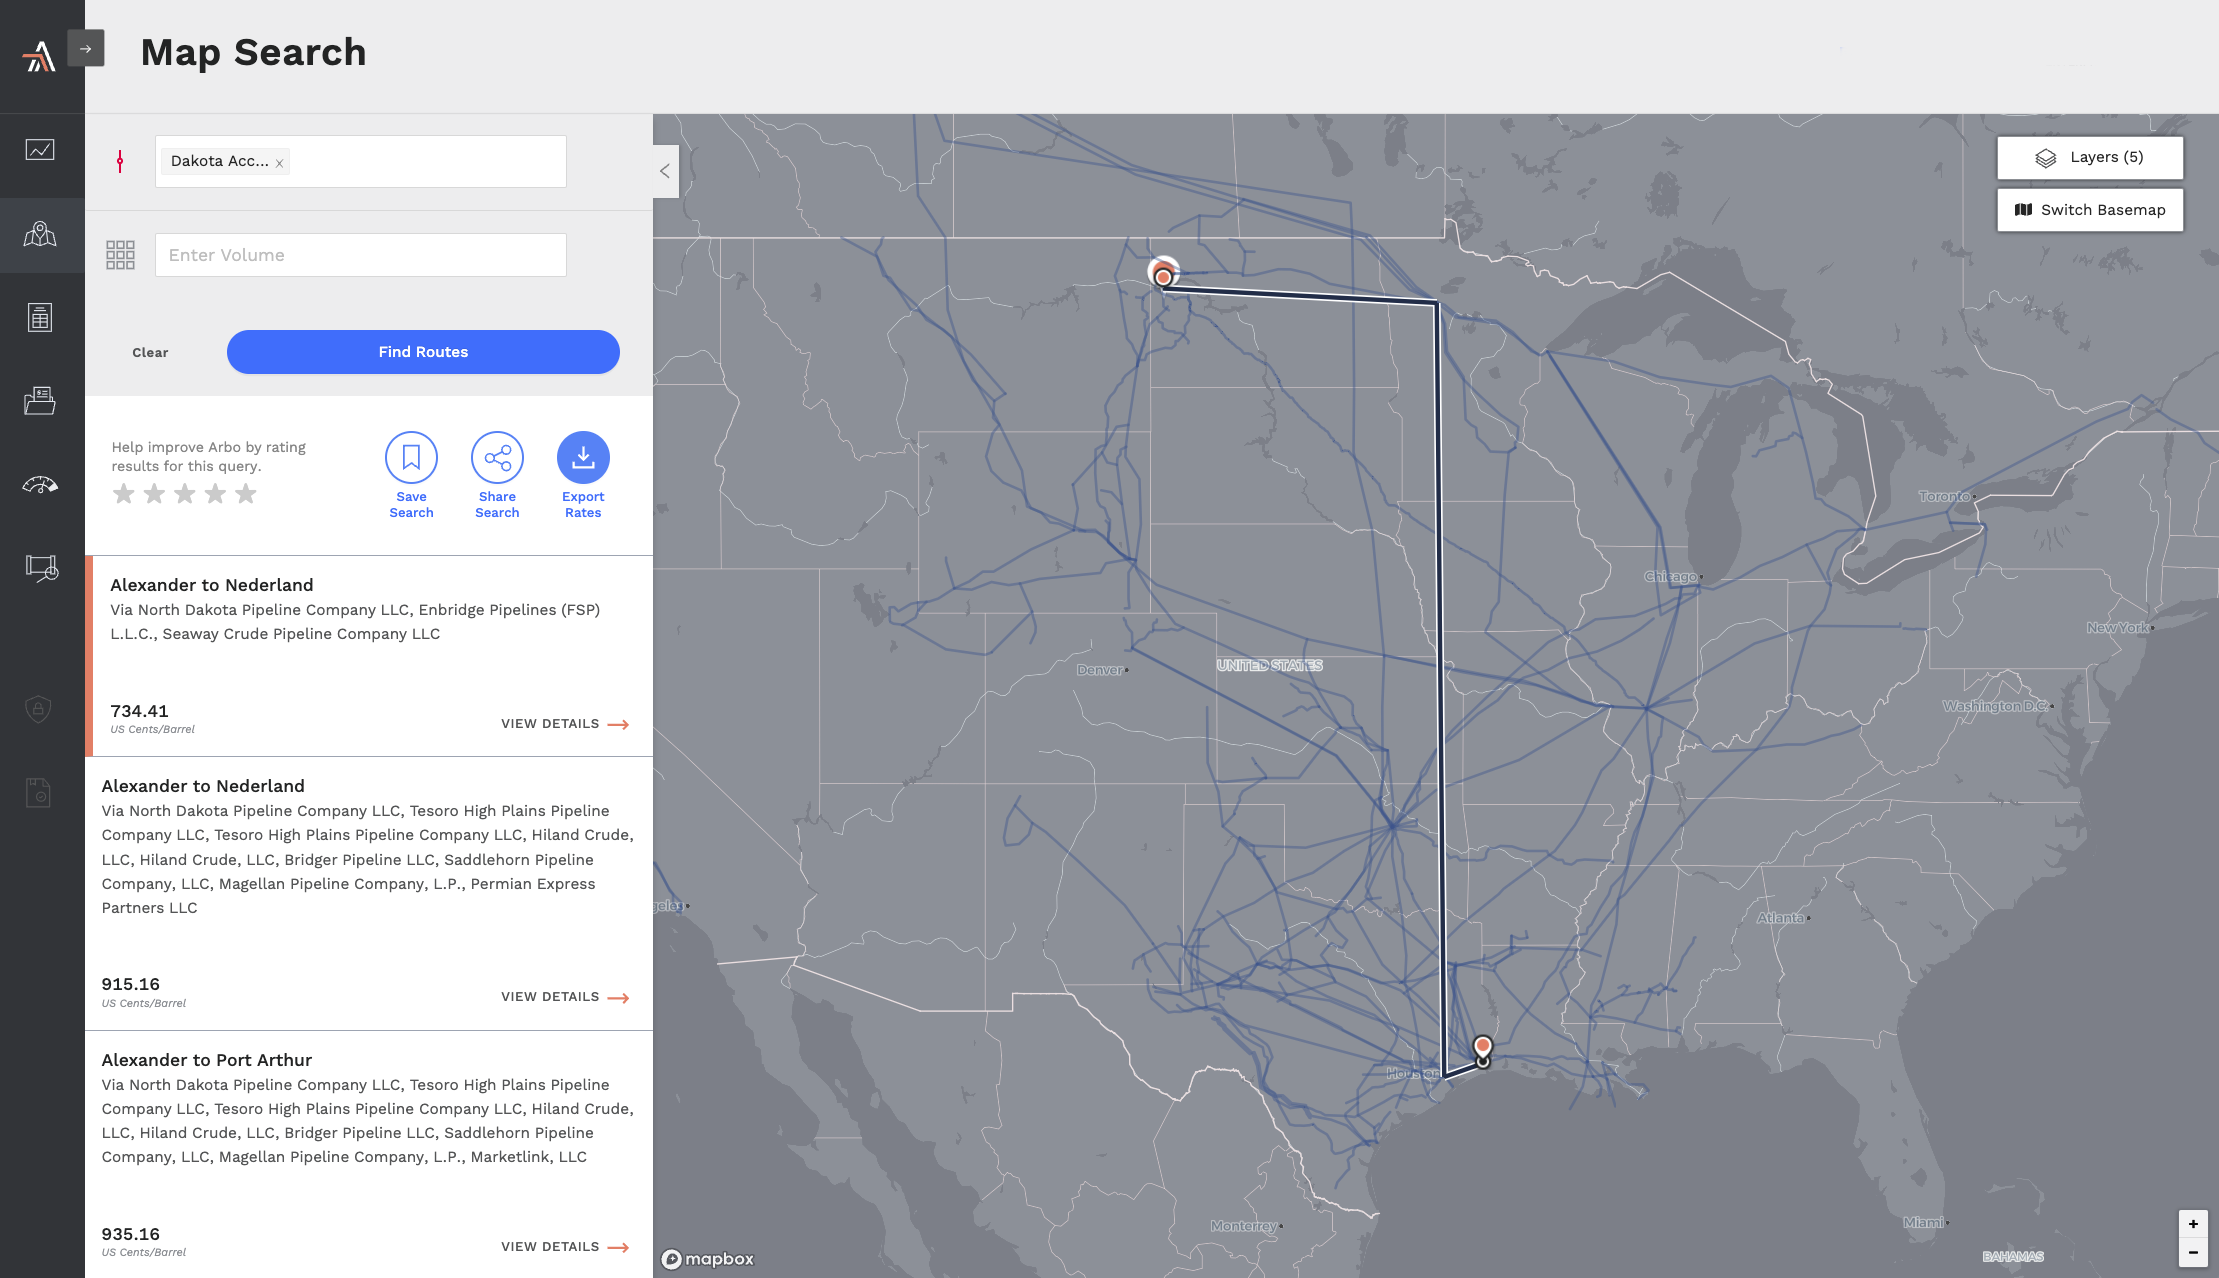Click Find Routes blue button
Image resolution: width=2219 pixels, height=1278 pixels.
pyautogui.click(x=422, y=352)
